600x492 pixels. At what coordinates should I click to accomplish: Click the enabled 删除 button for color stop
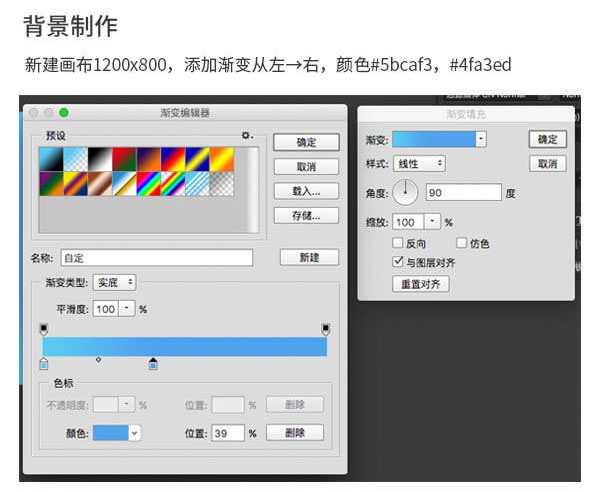click(295, 433)
